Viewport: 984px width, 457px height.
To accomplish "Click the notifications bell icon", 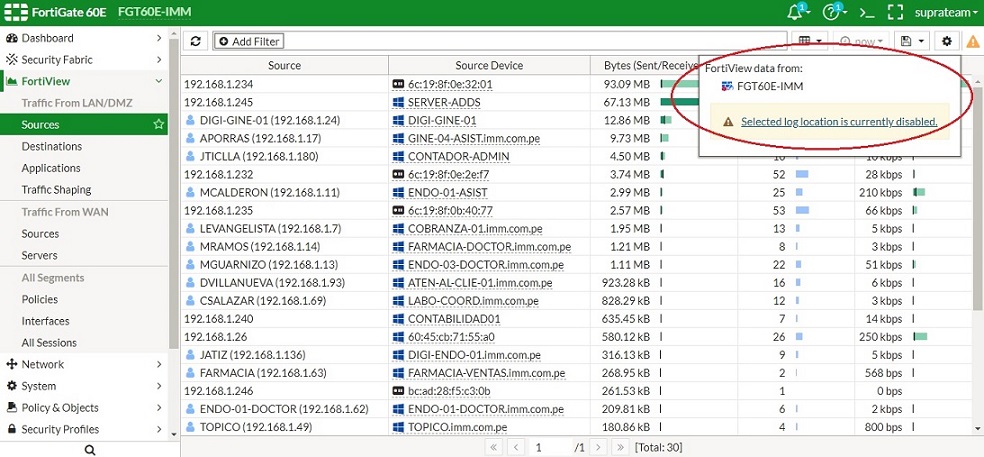I will click(x=797, y=12).
